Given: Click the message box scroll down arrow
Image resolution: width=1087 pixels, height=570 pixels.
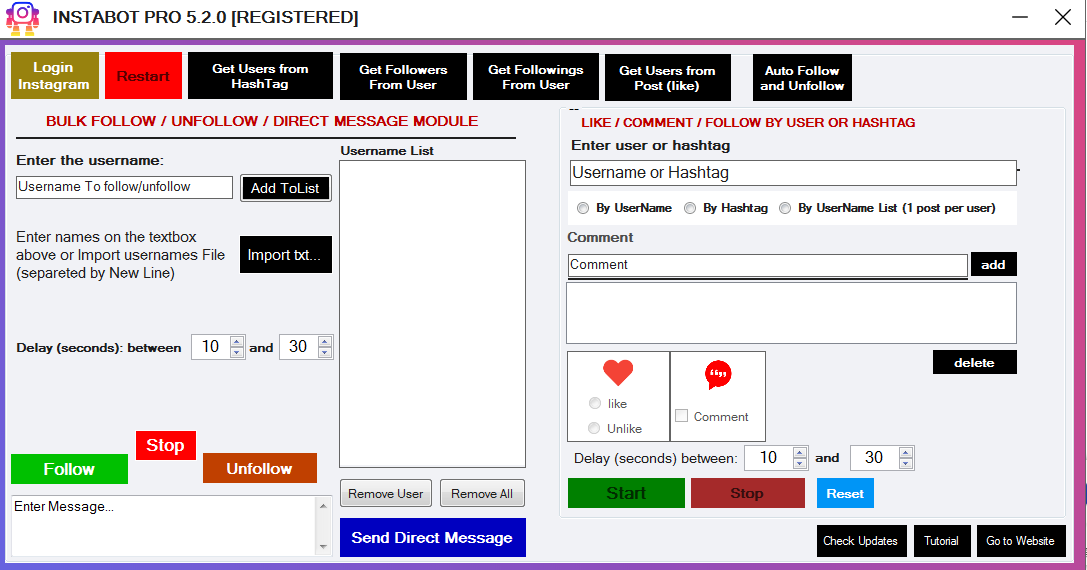Looking at the screenshot, I should click(323, 547).
